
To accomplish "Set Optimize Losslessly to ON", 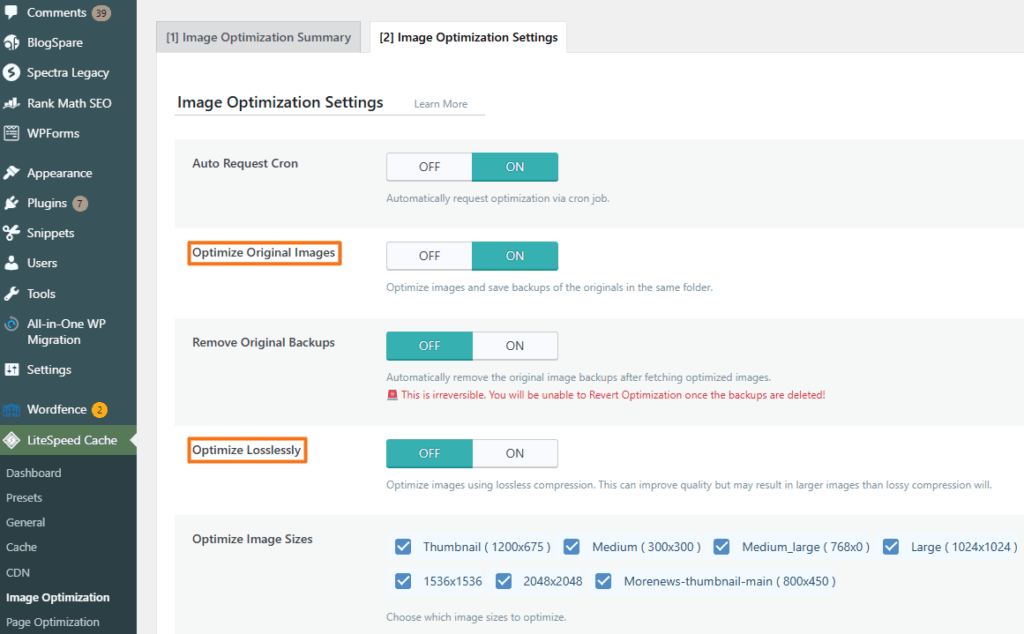I will tap(515, 454).
